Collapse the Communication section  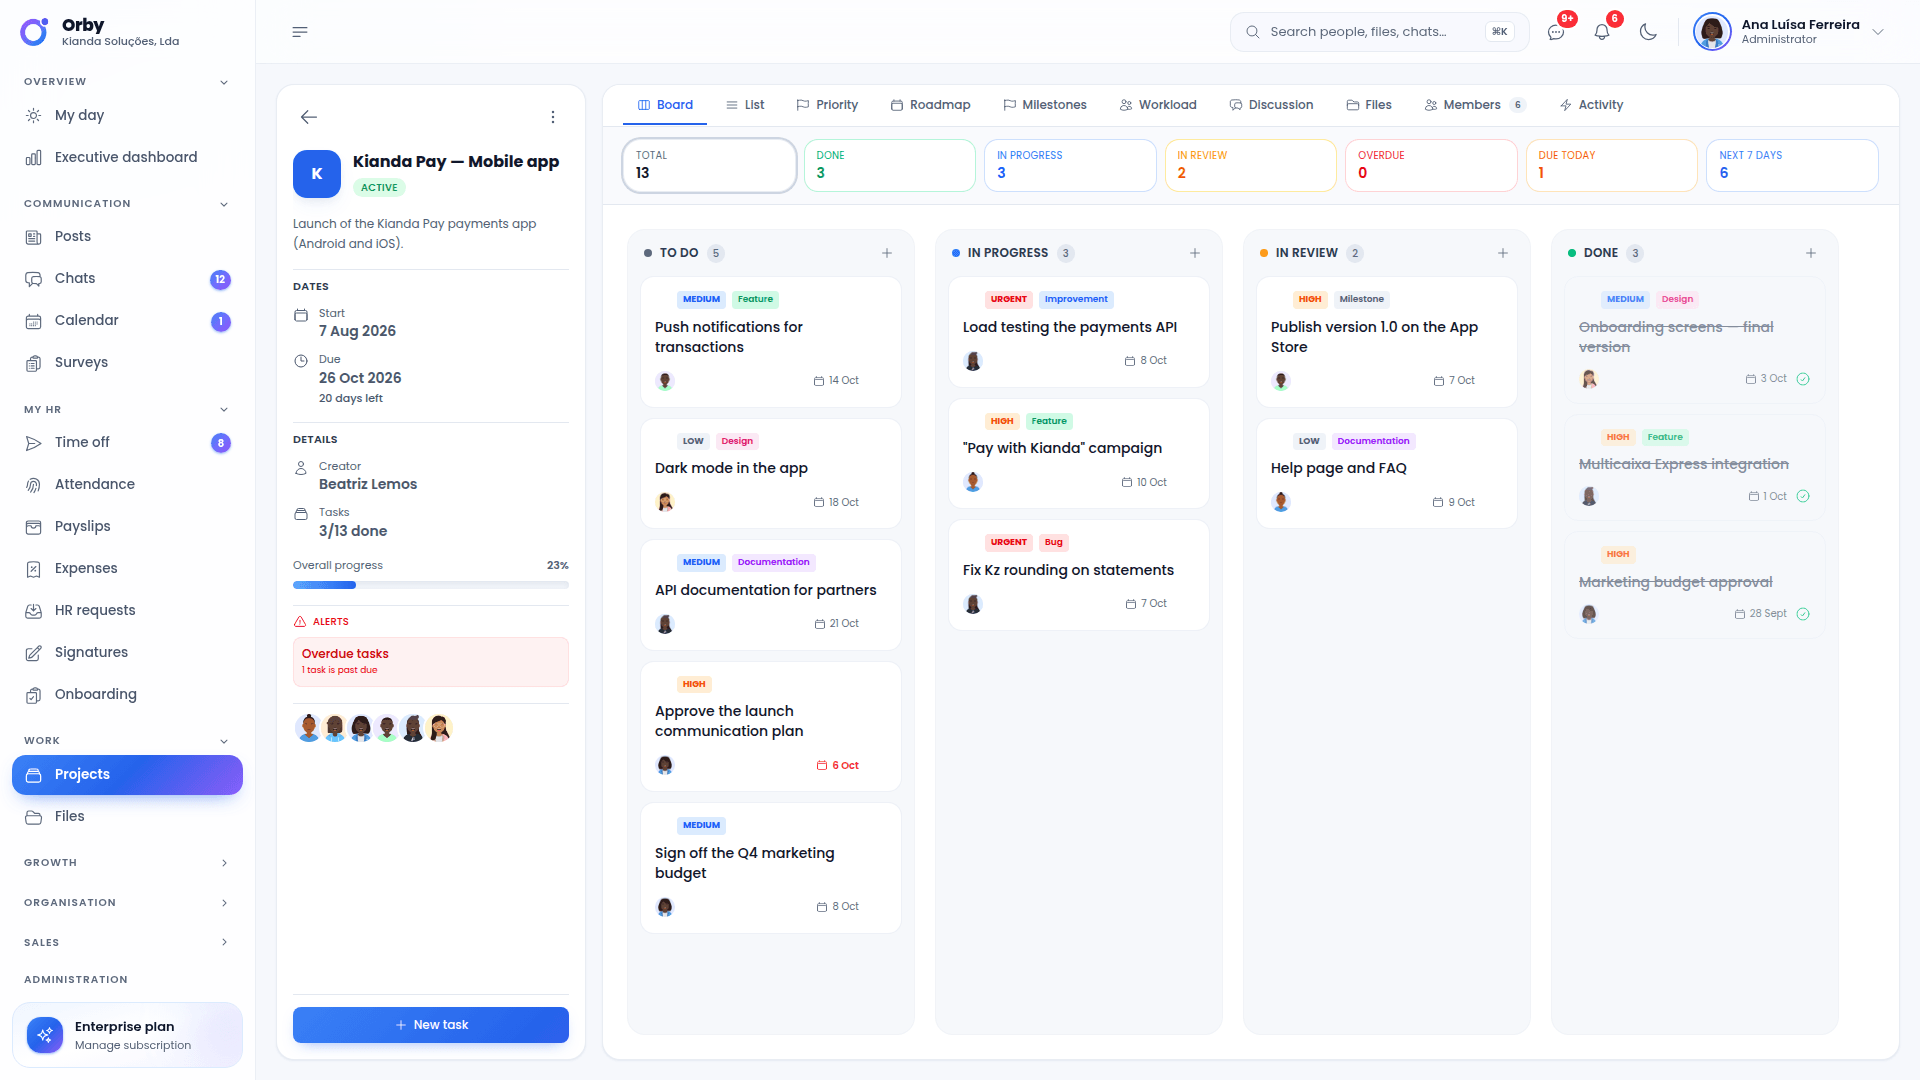tap(224, 204)
